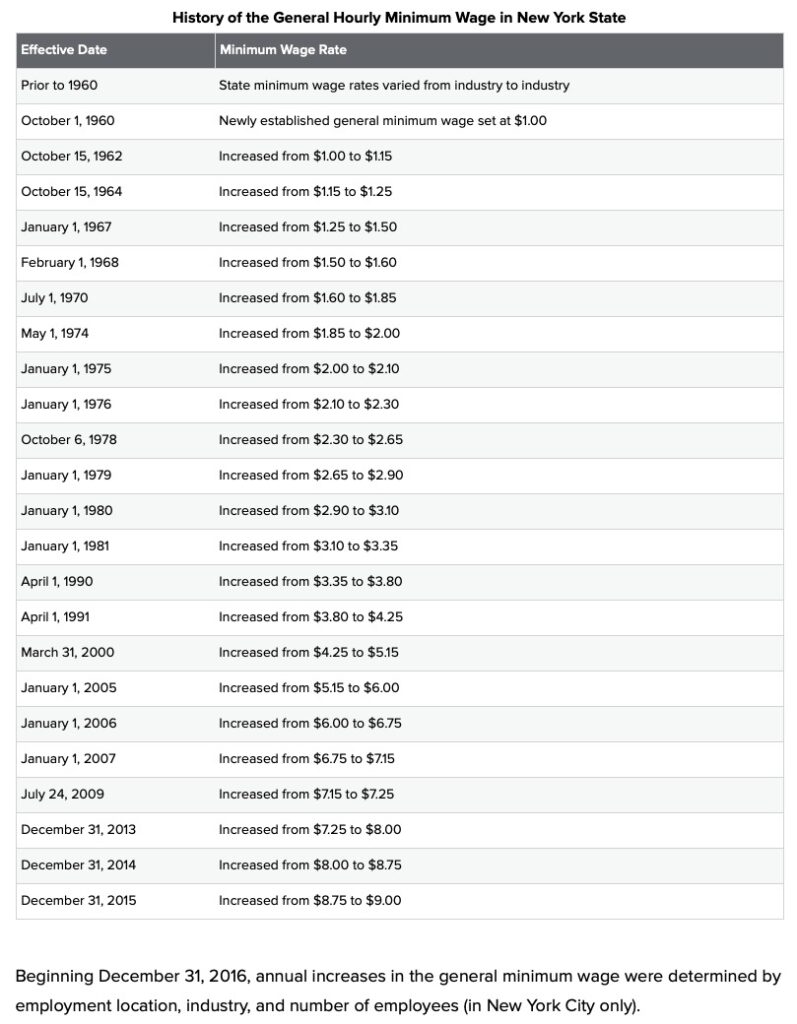Select 'Newly established general minimum wage' cell
The image size is (797, 1024).
(x=382, y=121)
